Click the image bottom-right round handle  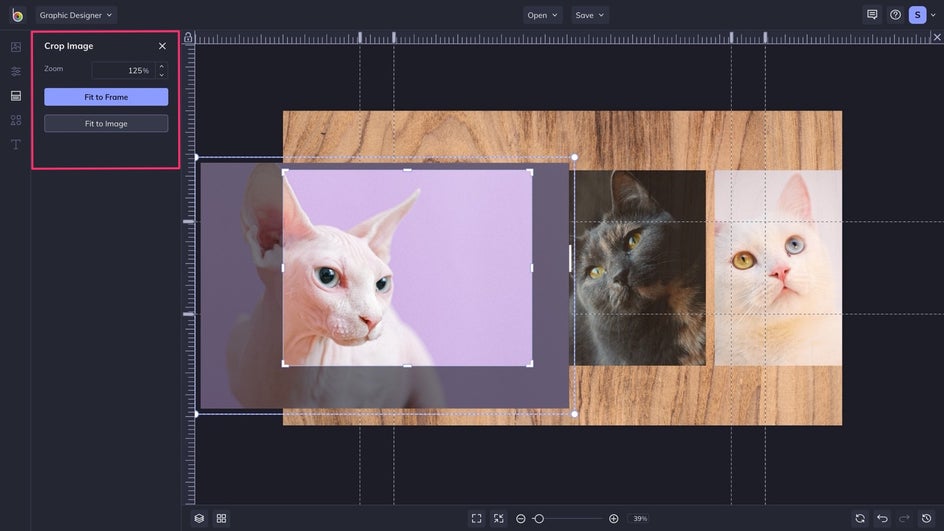tap(574, 414)
